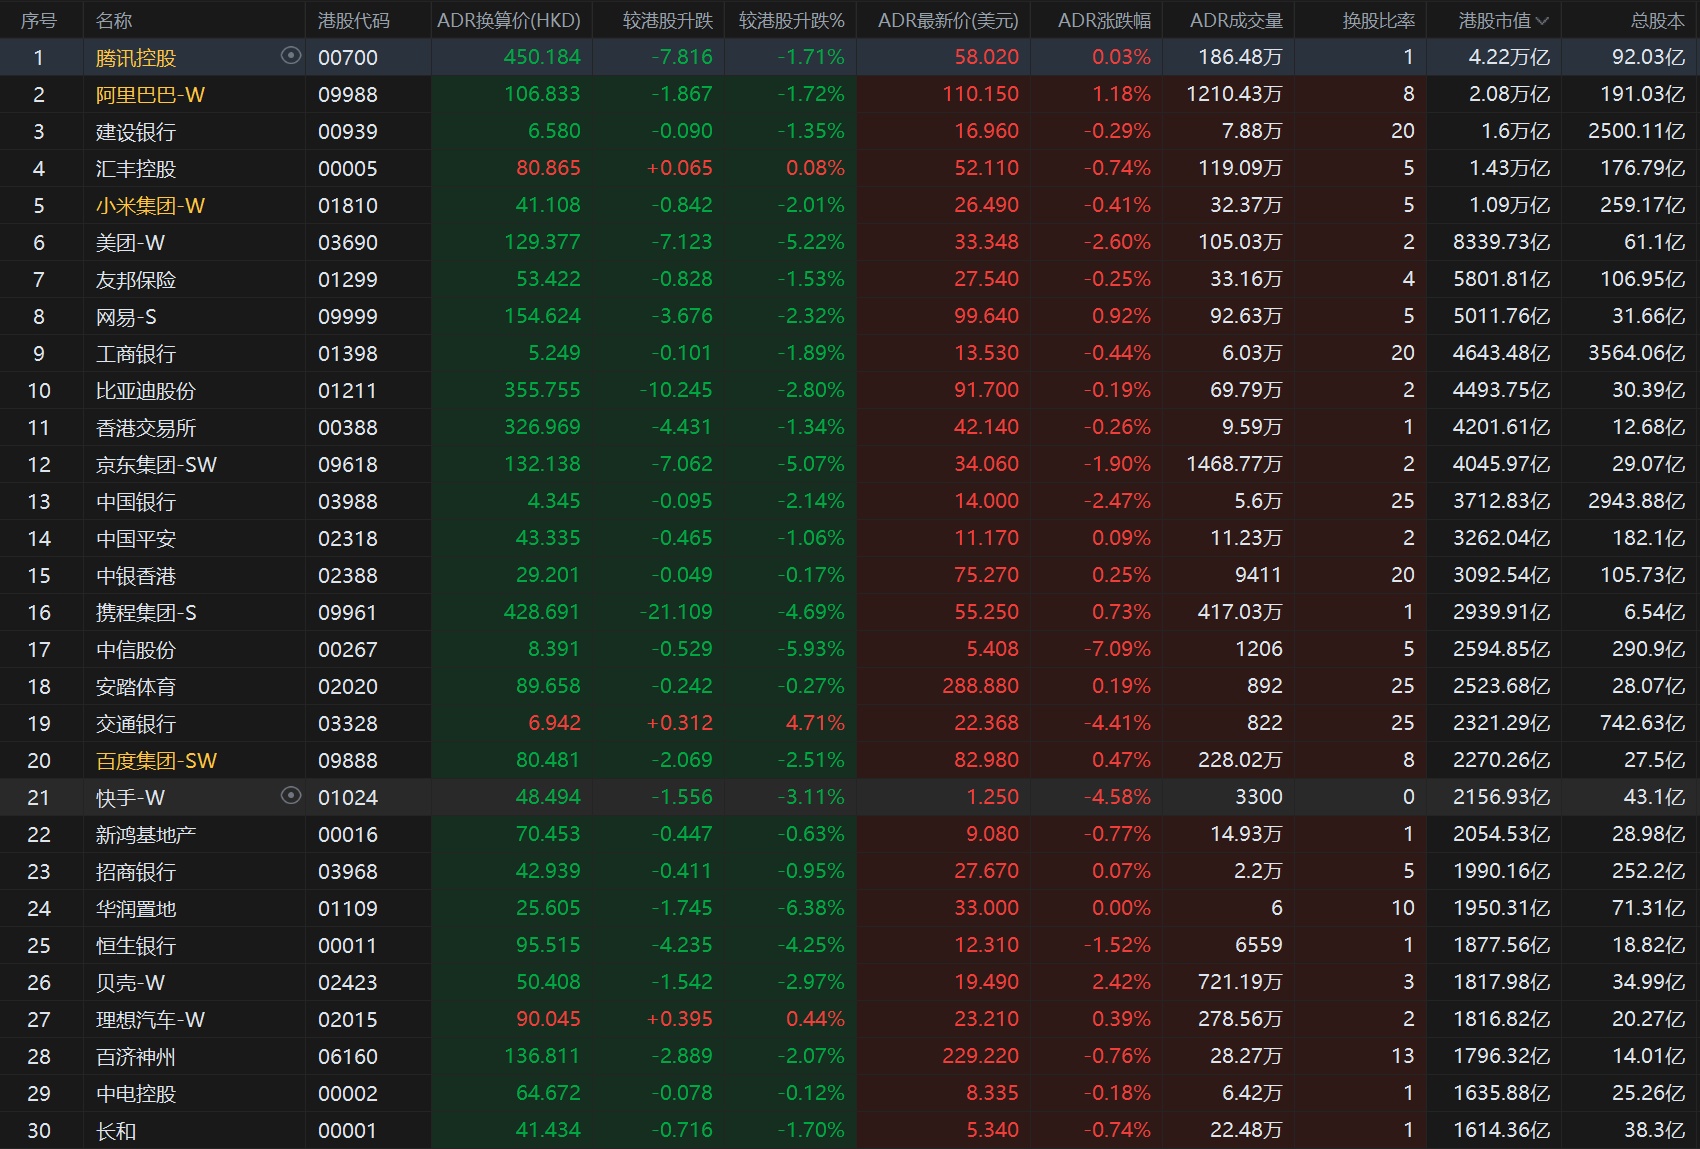Sort by 较港股升跌% column header
The width and height of the screenshot is (1700, 1149).
(x=791, y=21)
